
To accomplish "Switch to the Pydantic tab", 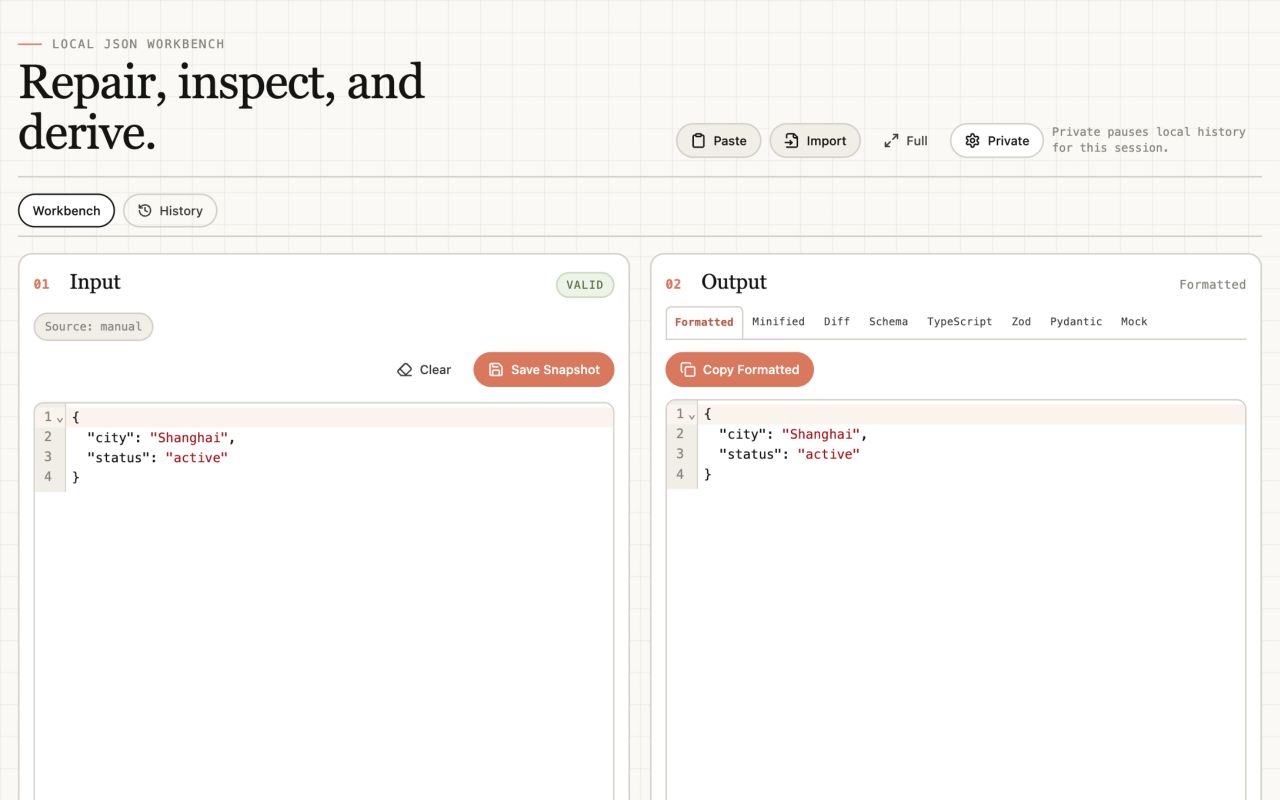I will [x=1076, y=322].
